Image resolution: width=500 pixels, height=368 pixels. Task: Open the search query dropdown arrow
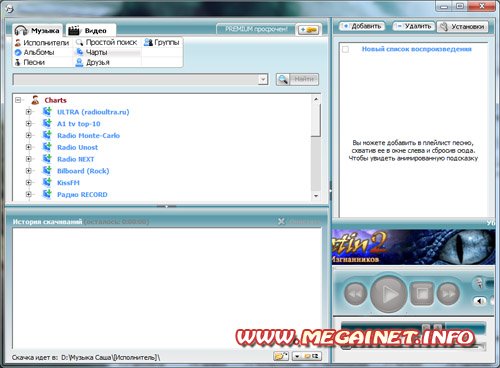263,79
